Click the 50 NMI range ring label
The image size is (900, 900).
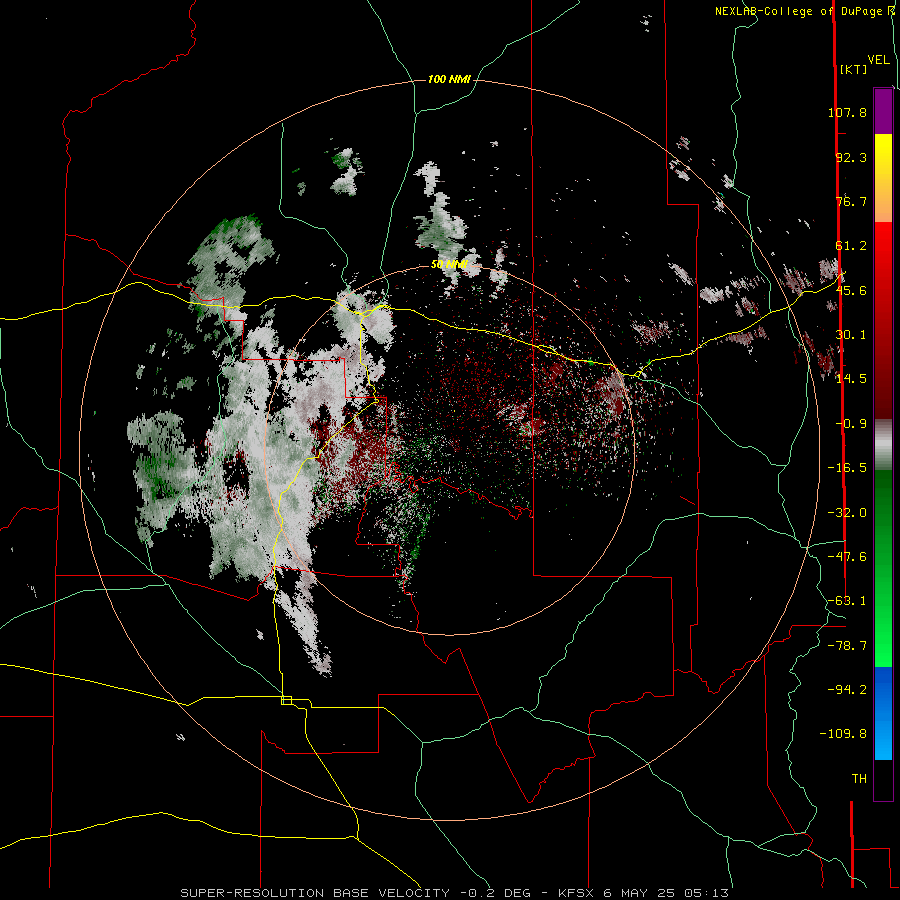449,265
